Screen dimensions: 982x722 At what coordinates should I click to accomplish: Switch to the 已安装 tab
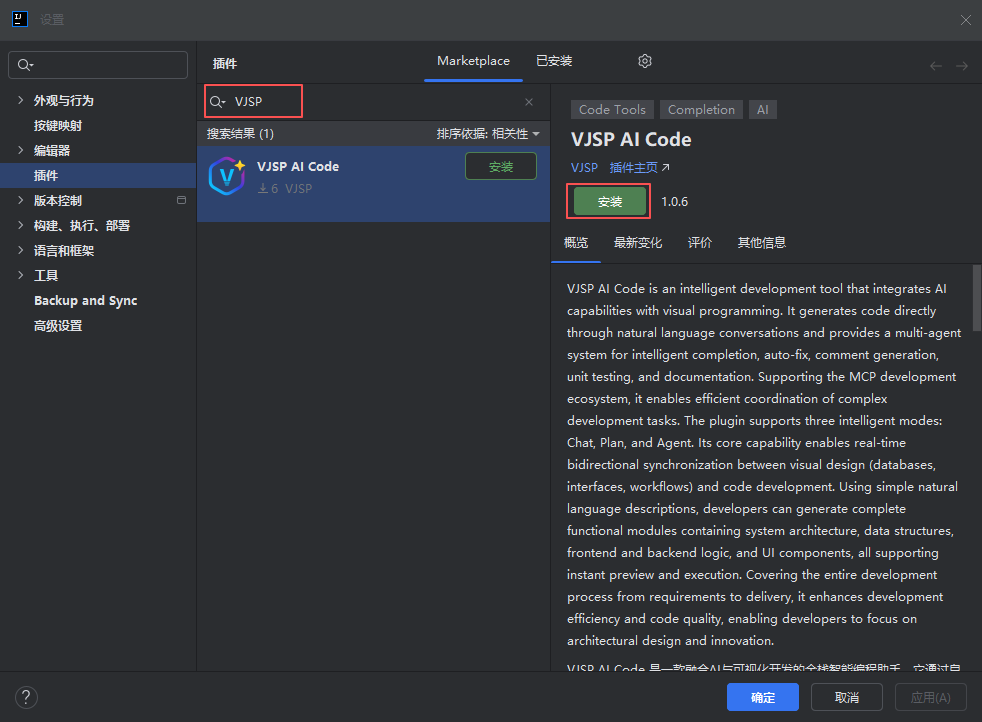pos(554,61)
